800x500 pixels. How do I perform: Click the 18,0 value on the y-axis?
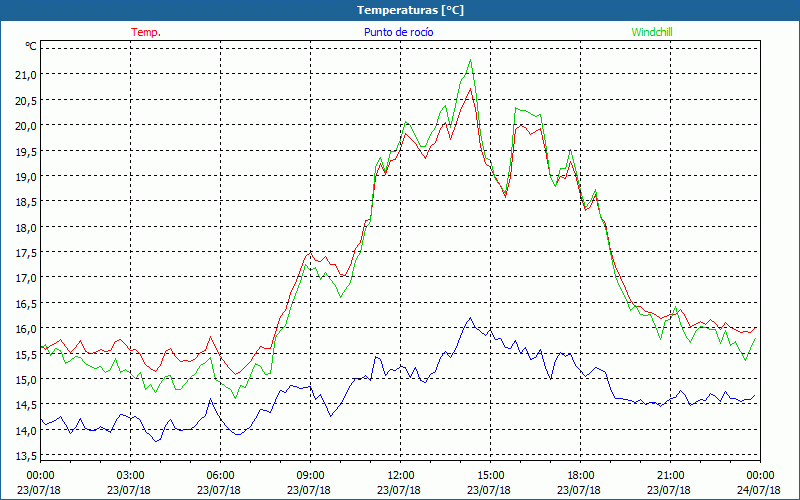[26, 228]
